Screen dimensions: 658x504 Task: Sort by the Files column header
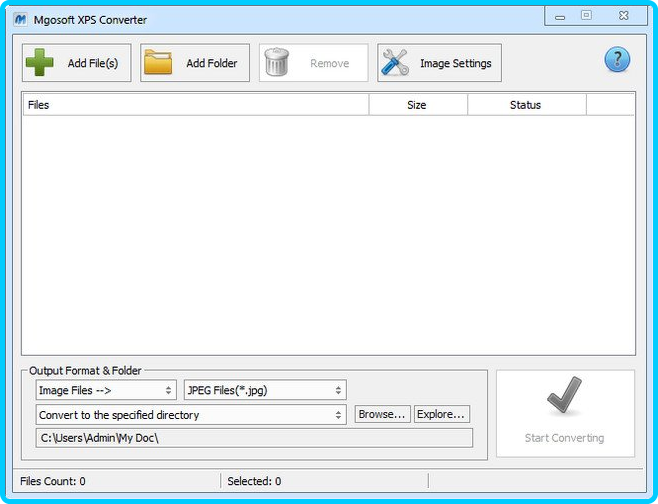coord(195,105)
